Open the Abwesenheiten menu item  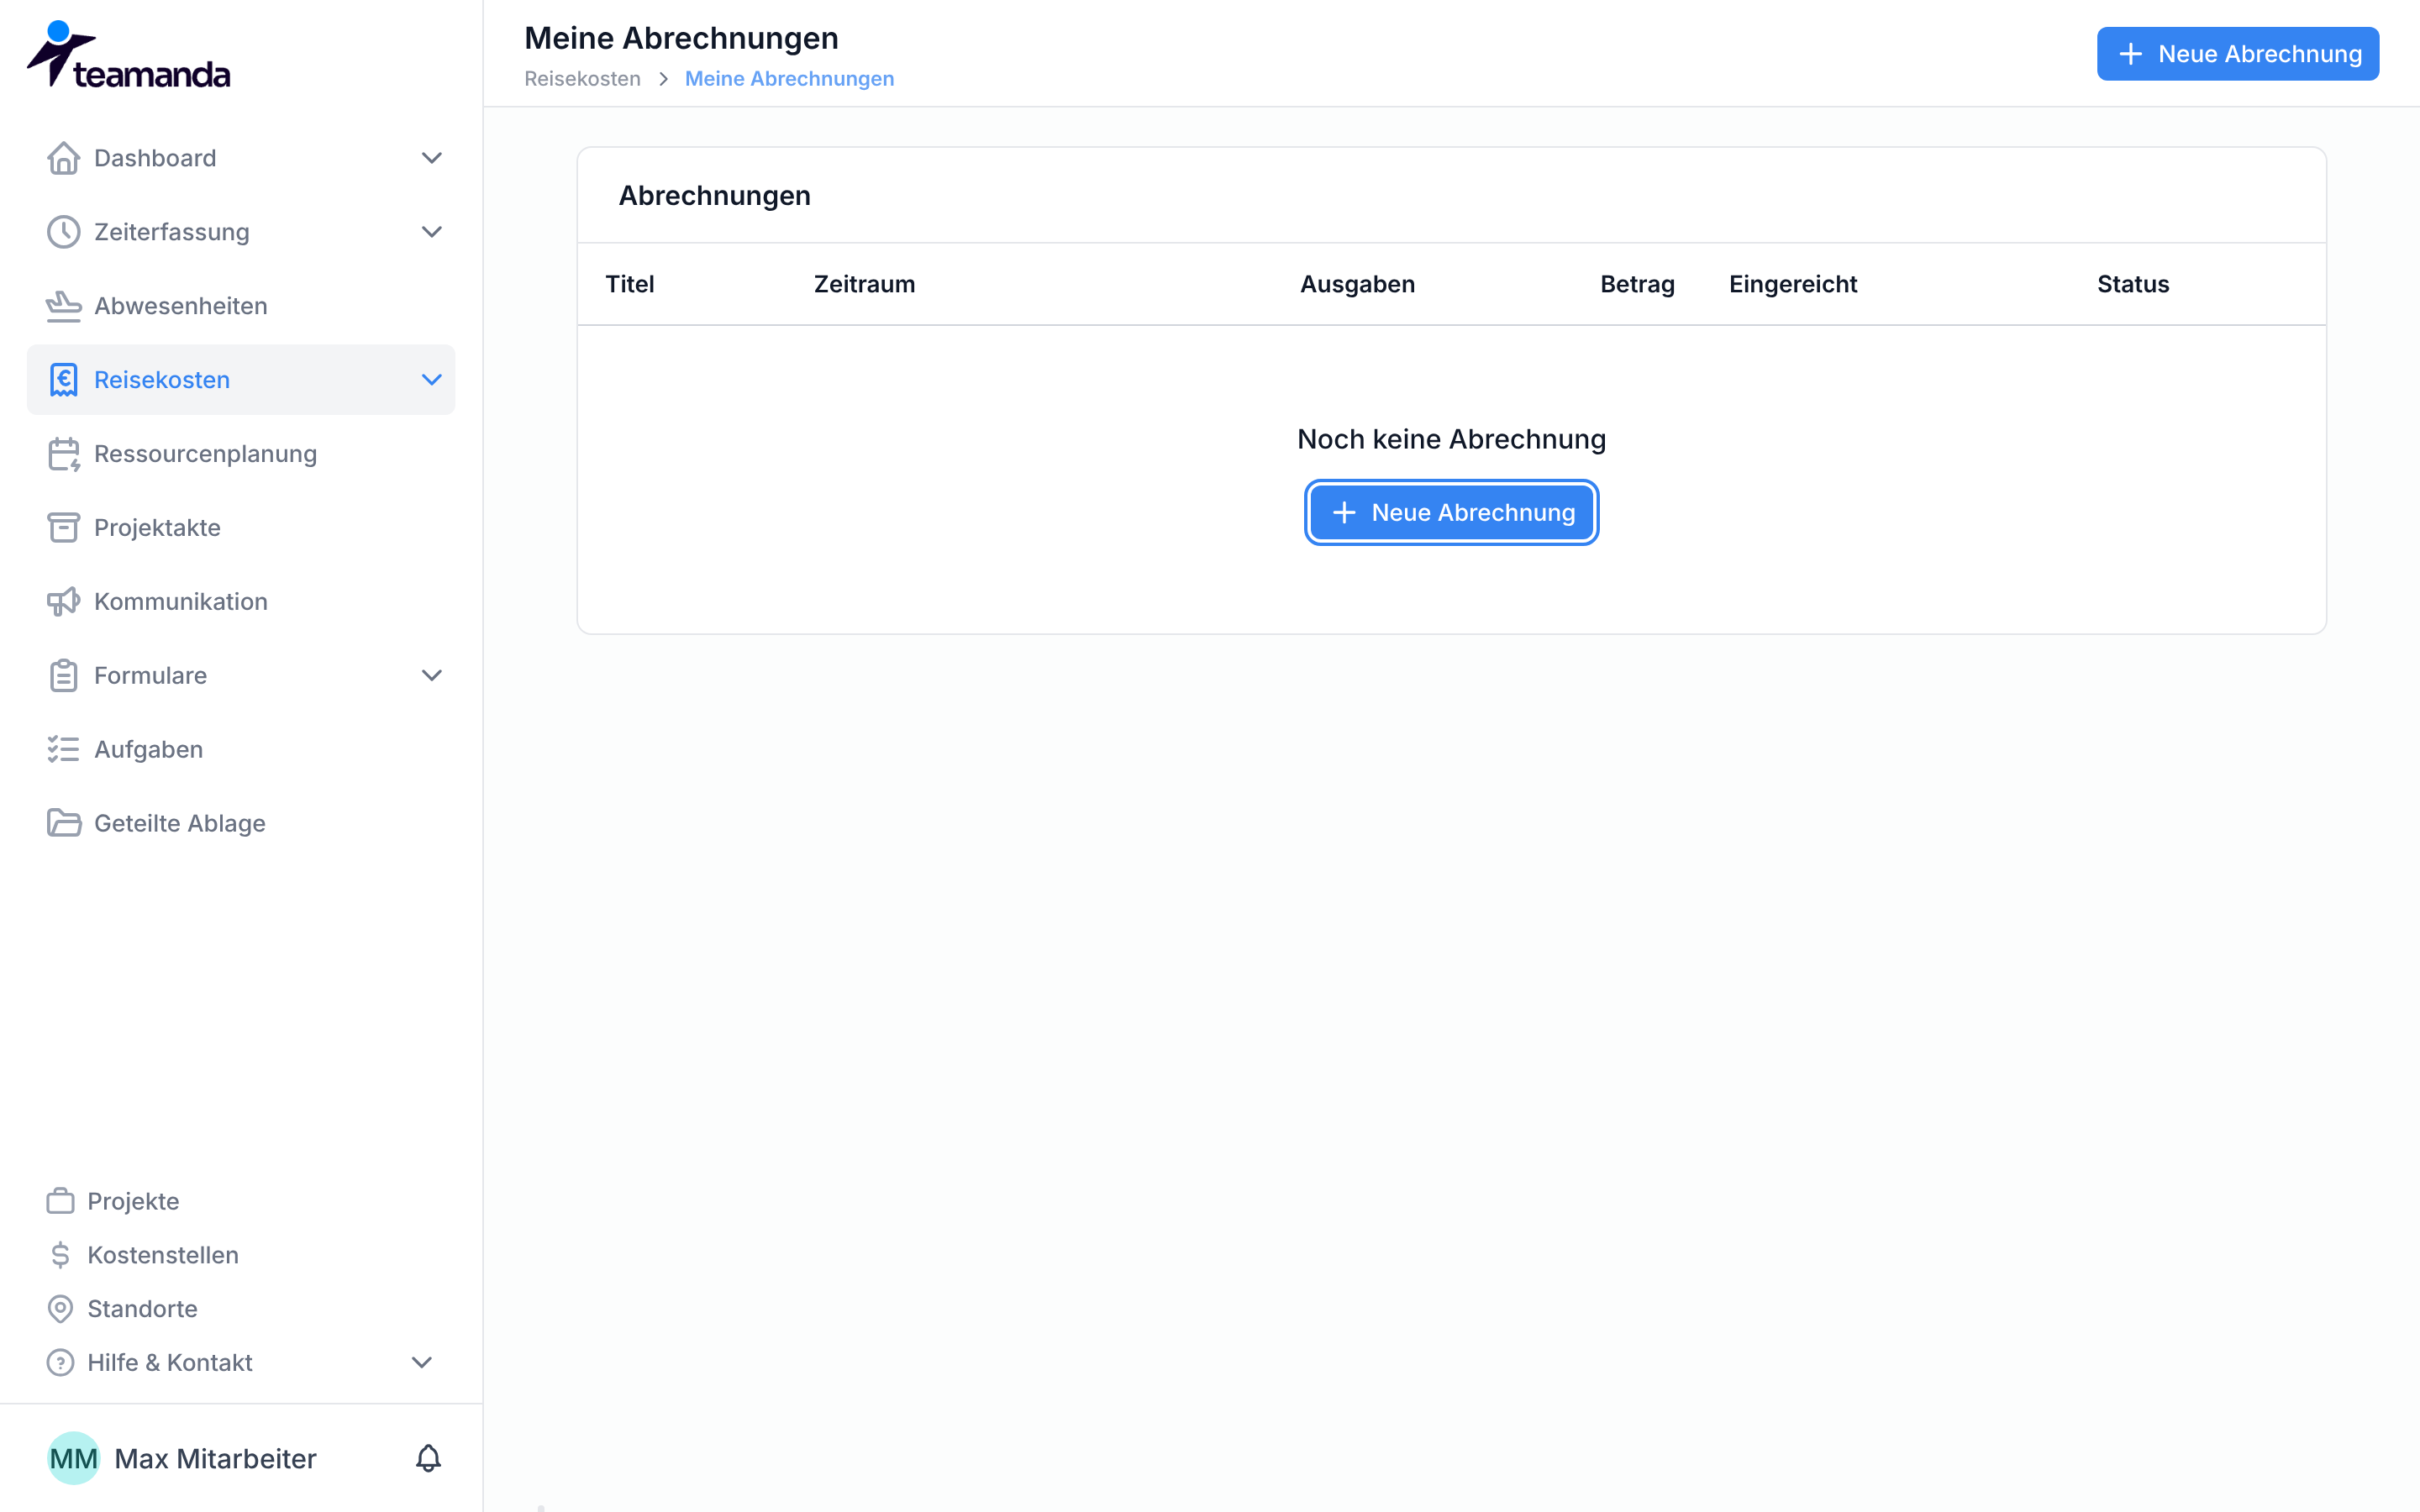coord(240,306)
